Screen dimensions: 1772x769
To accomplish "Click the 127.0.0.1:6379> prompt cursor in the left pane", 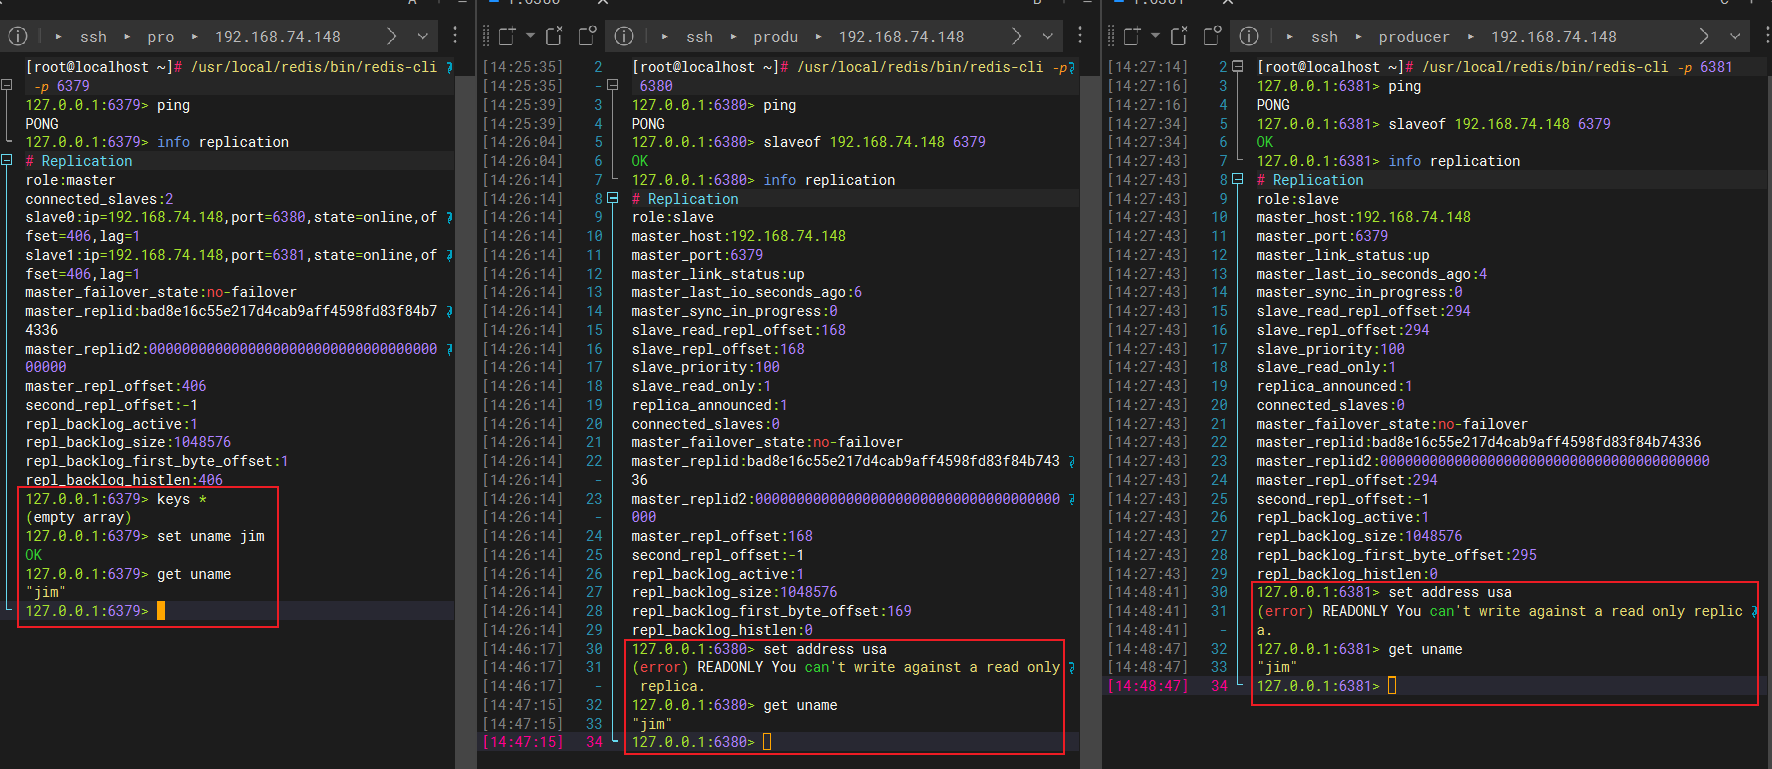I will click(x=161, y=611).
